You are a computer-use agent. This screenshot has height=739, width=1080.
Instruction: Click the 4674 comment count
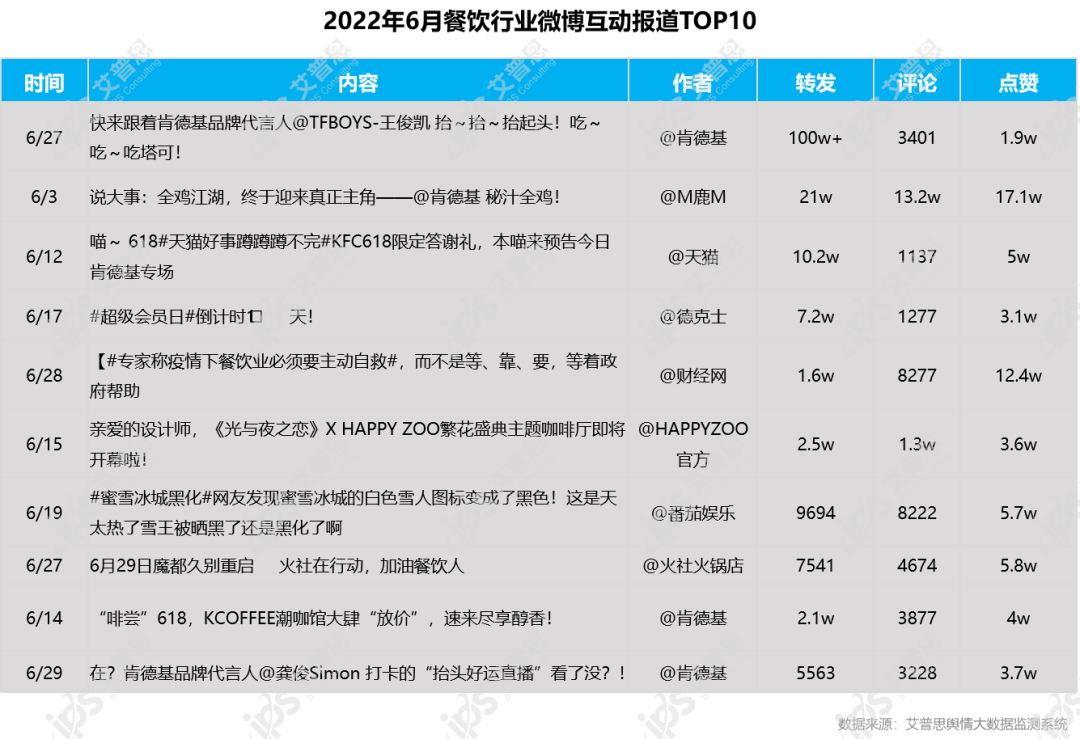pyautogui.click(x=917, y=566)
